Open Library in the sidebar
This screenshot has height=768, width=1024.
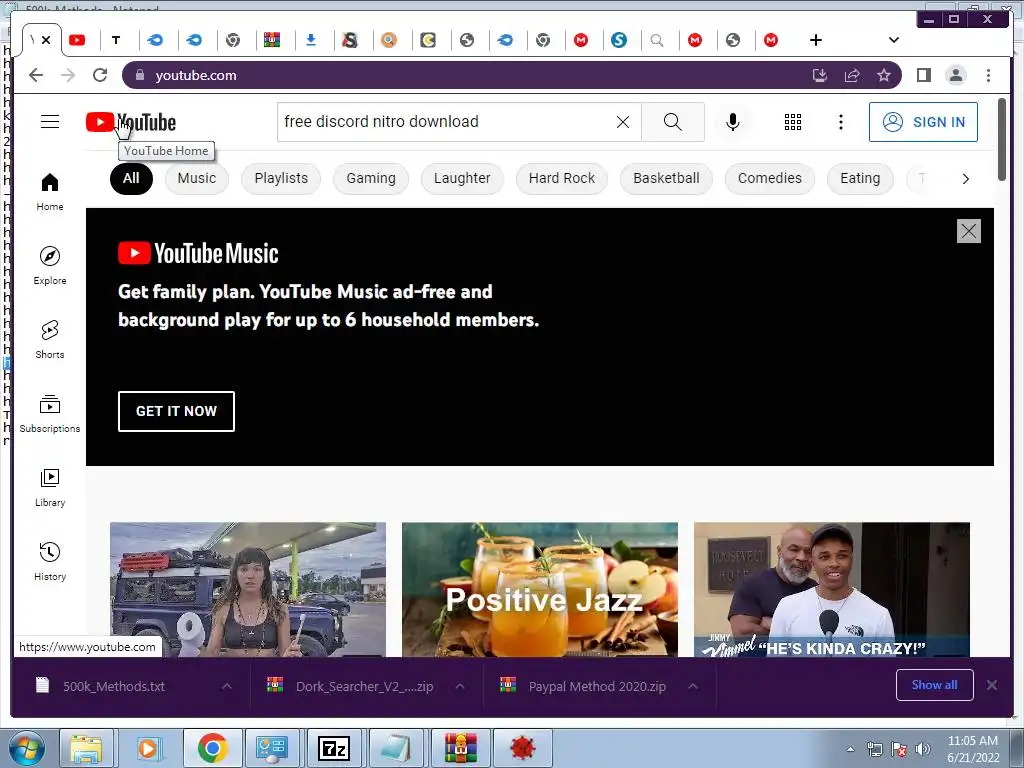coord(50,488)
